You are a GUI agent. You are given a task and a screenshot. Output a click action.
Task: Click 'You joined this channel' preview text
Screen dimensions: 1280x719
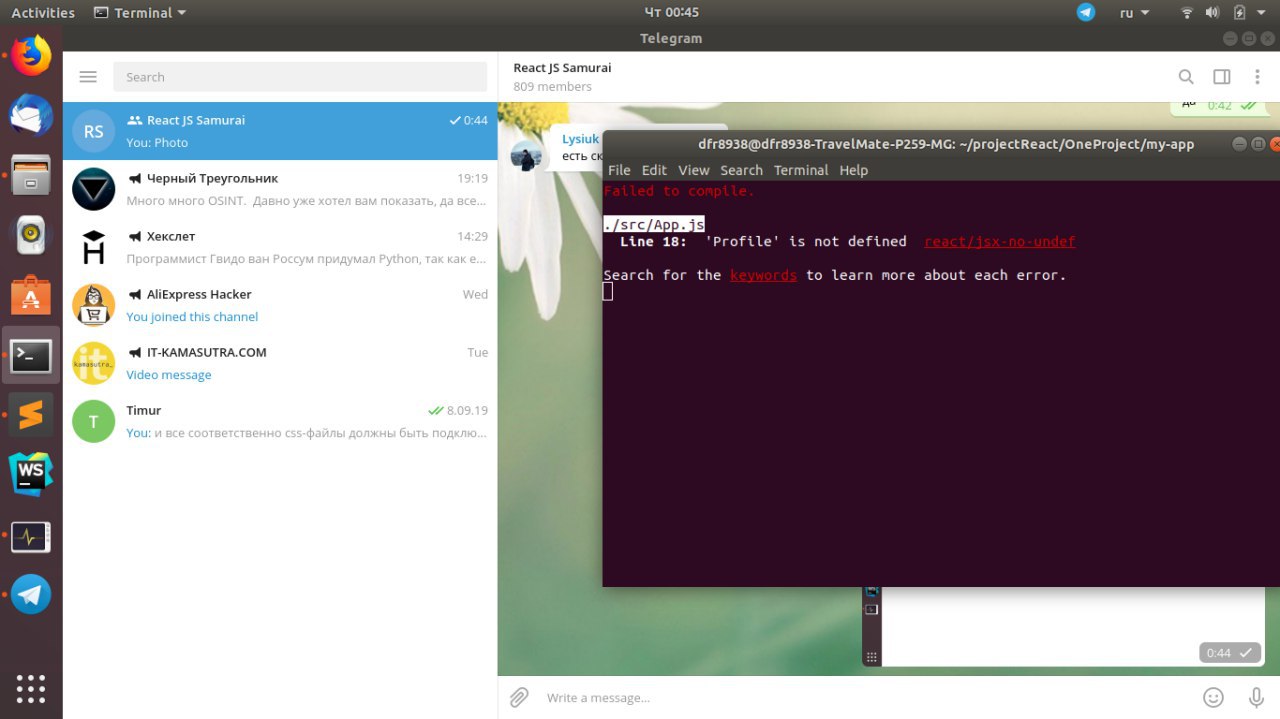pos(192,317)
